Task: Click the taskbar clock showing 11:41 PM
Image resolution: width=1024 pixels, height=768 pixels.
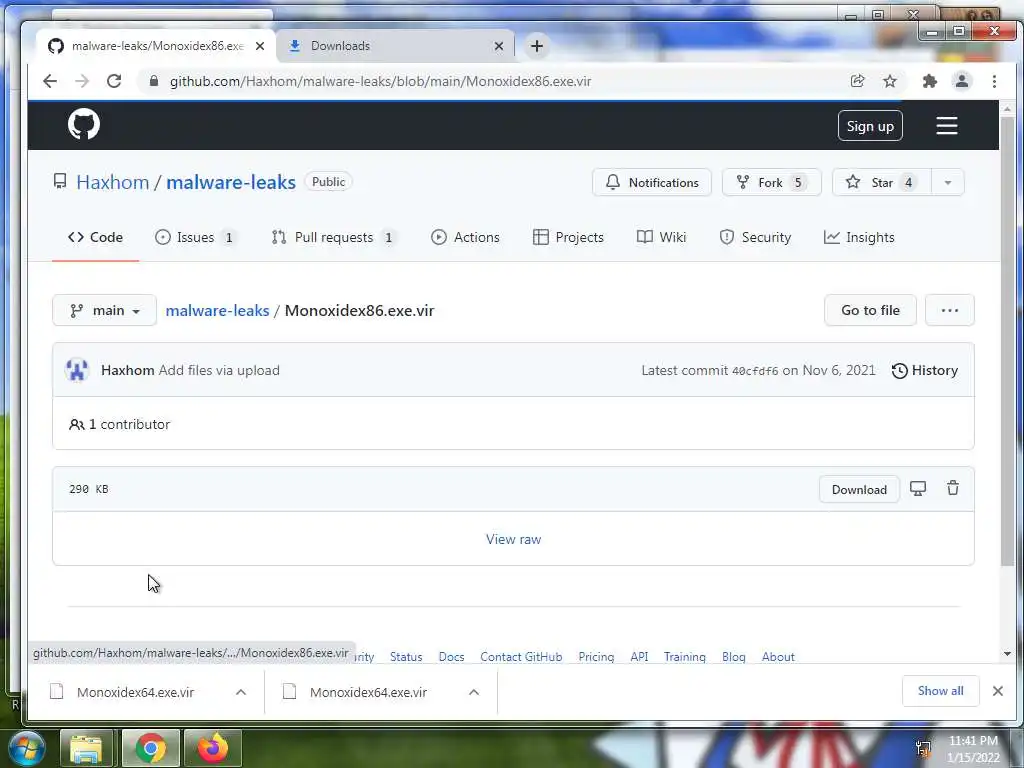Action: (x=973, y=749)
